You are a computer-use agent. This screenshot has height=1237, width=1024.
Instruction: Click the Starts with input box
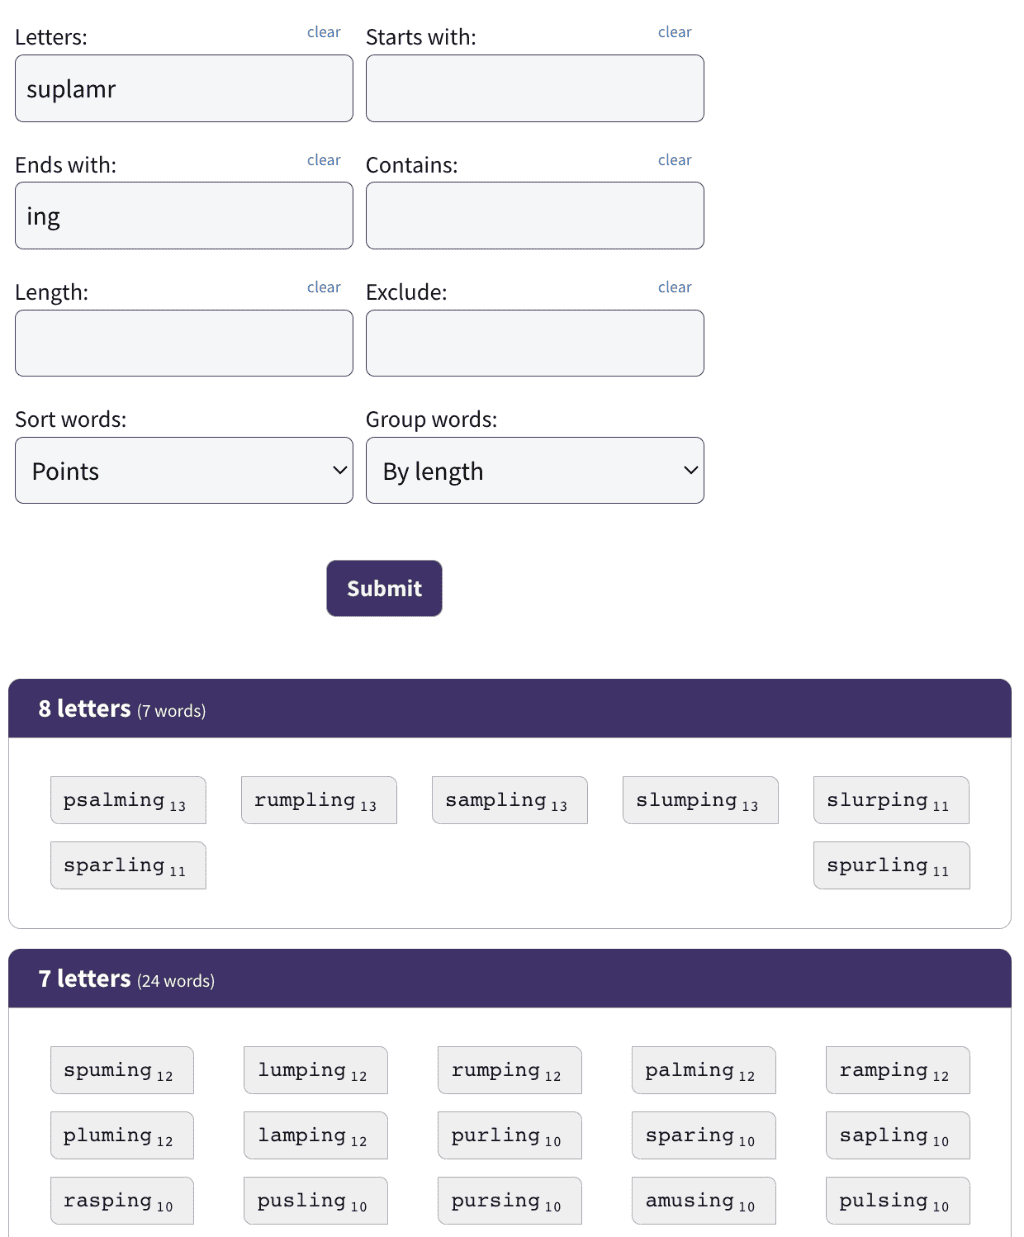click(535, 89)
